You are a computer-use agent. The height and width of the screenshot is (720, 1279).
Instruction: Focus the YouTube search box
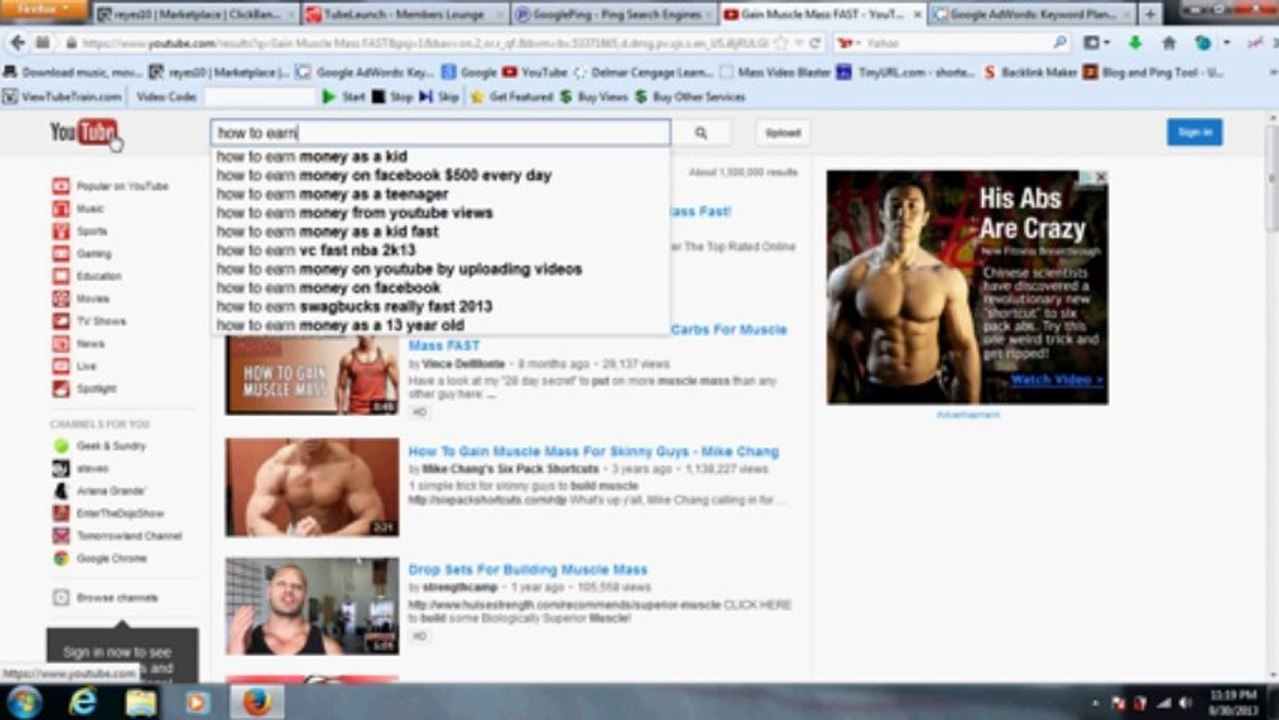[440, 133]
